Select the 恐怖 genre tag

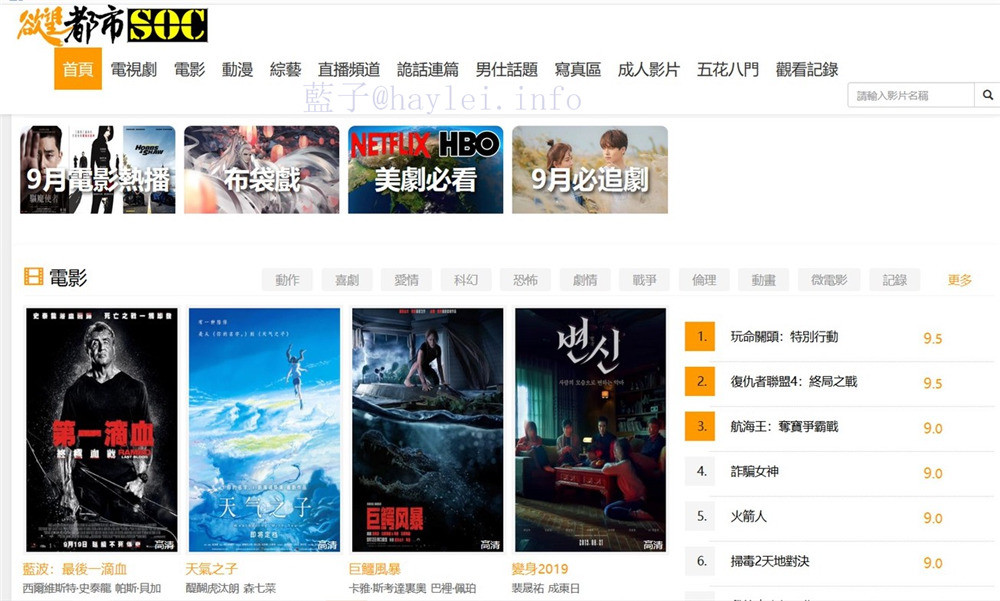coord(526,279)
